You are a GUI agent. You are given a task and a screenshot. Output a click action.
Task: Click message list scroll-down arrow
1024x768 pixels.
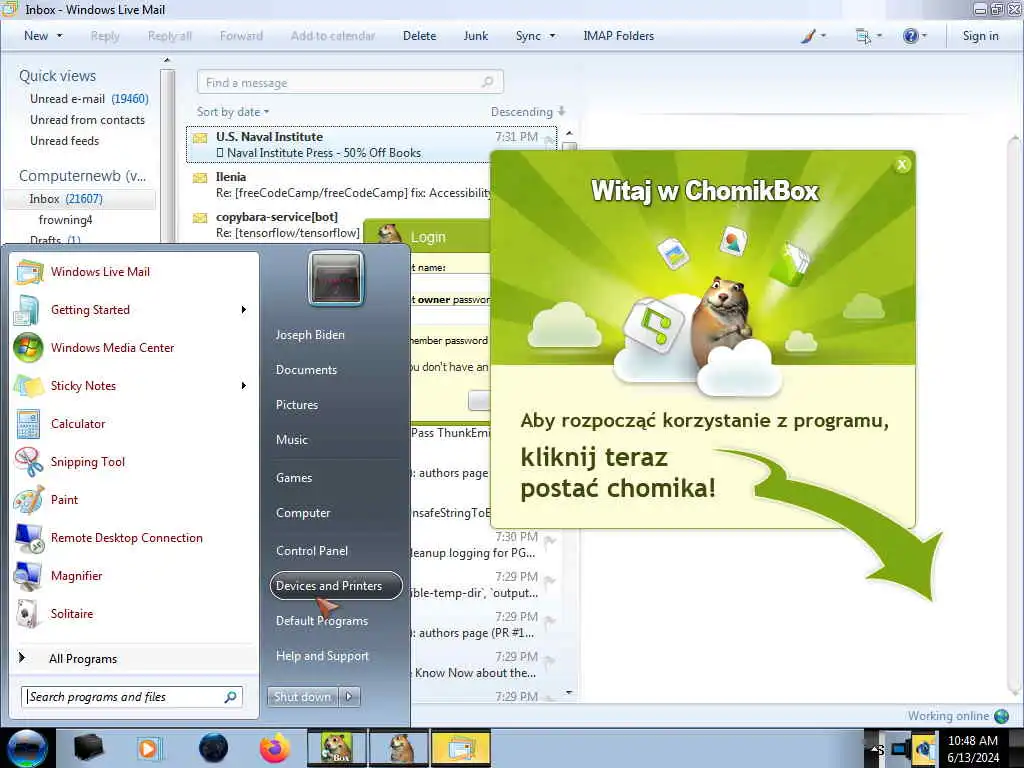coord(569,692)
